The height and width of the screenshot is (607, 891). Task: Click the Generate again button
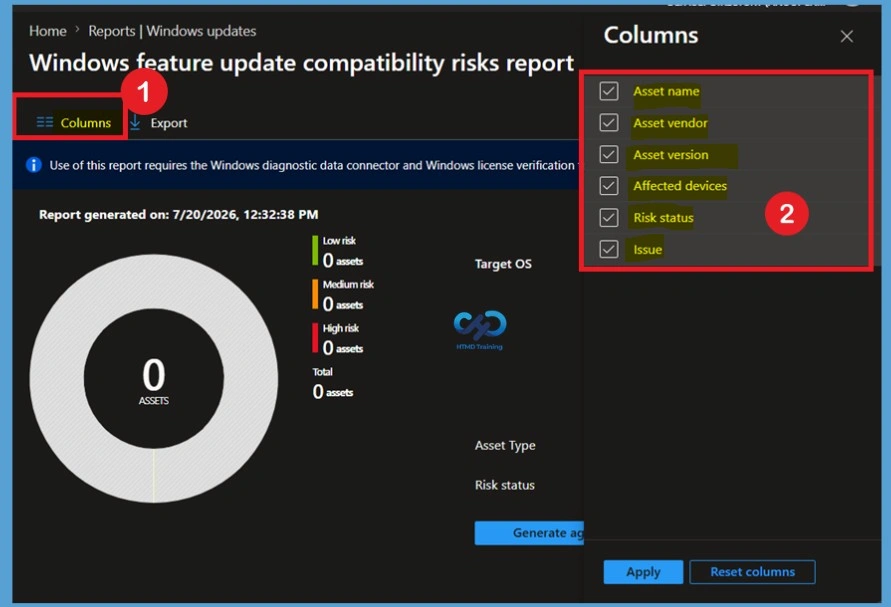pyautogui.click(x=529, y=533)
